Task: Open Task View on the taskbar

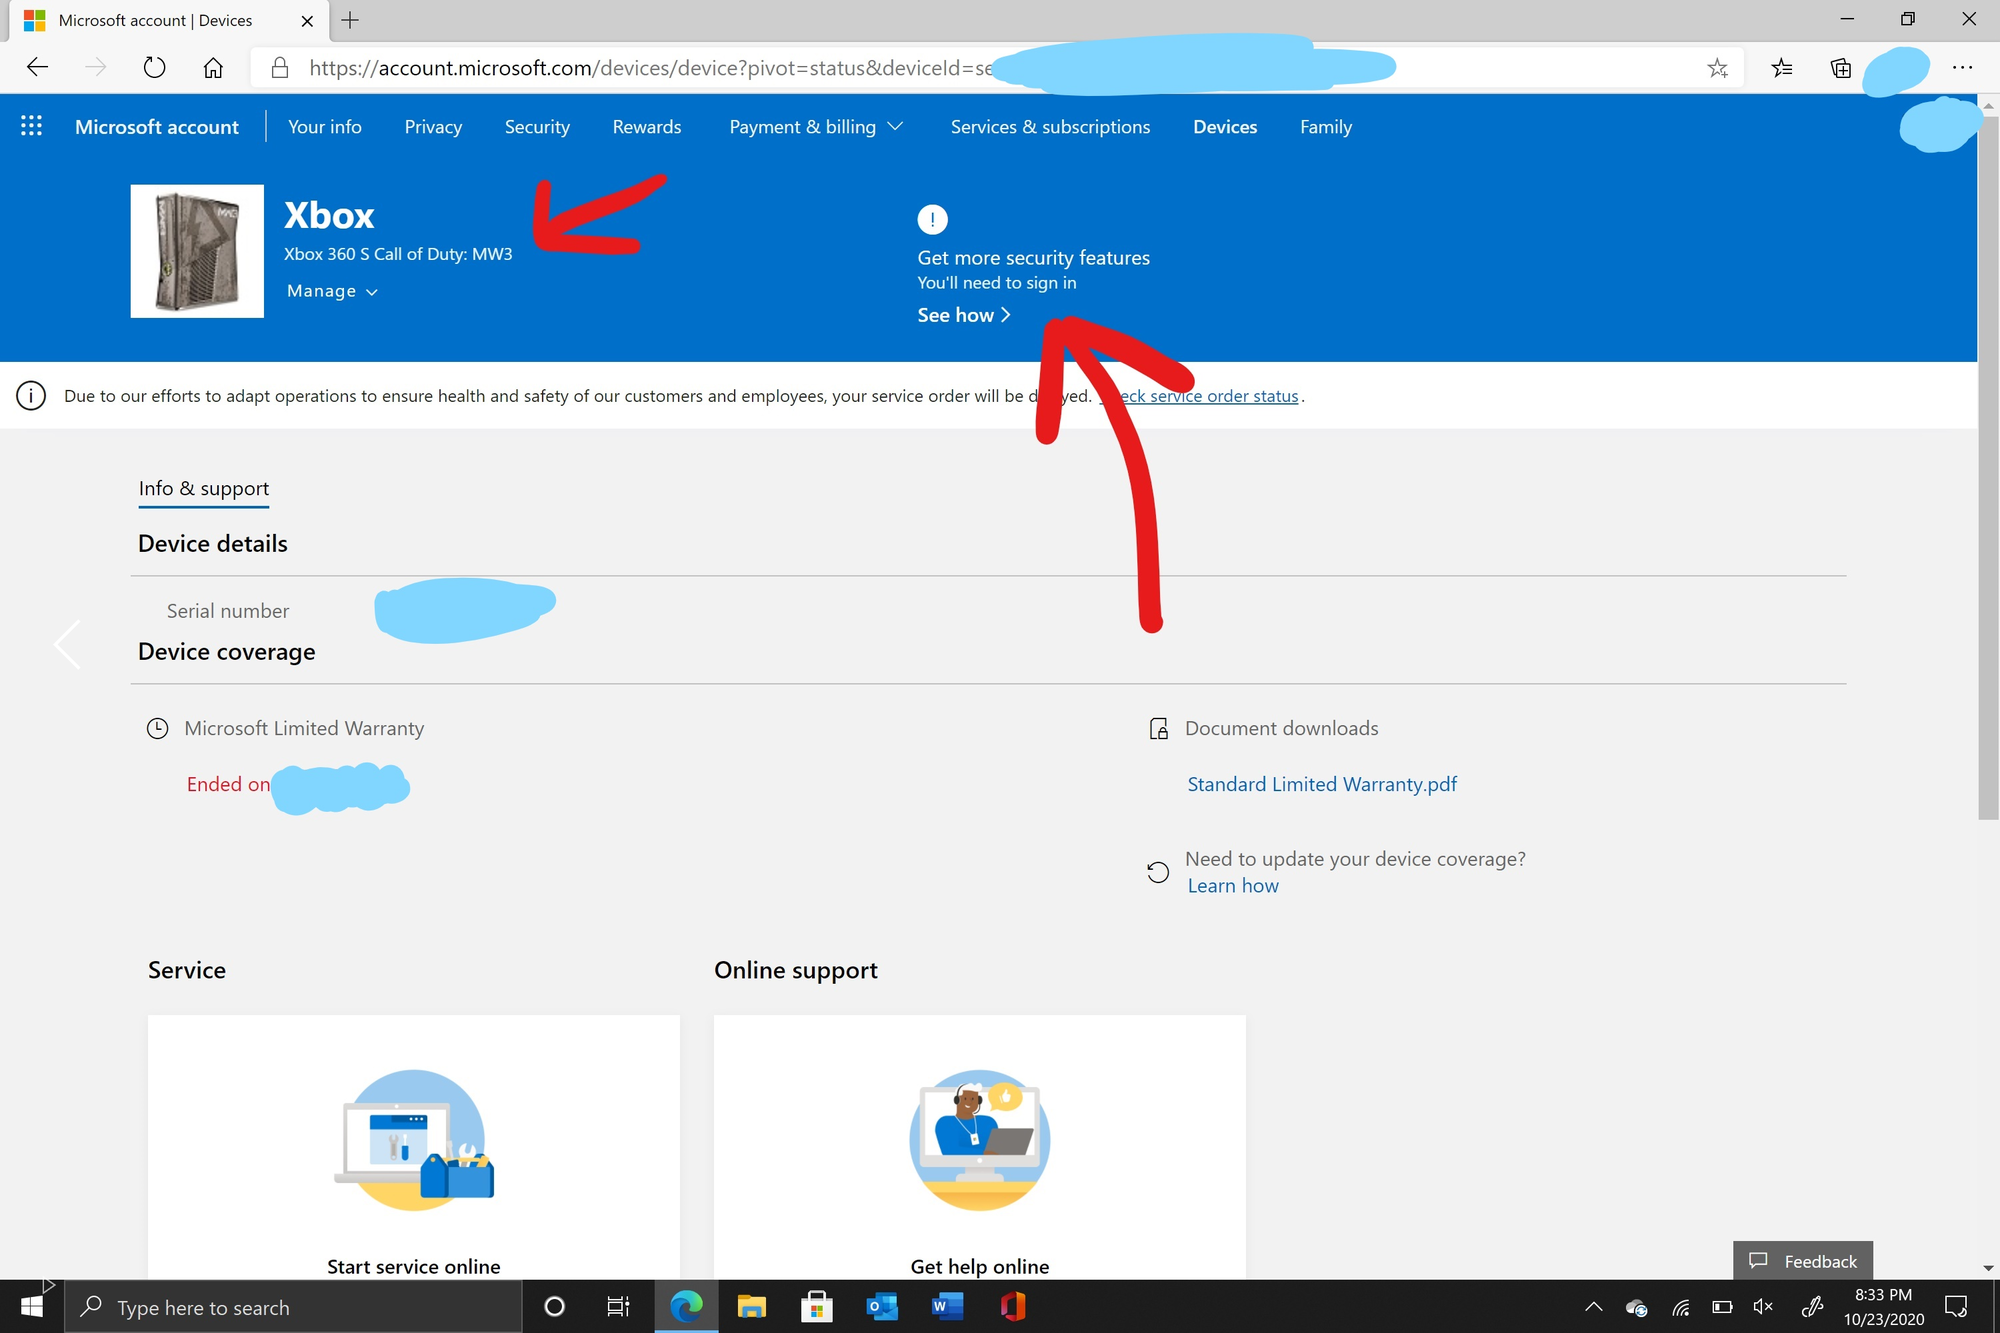Action: click(x=618, y=1307)
